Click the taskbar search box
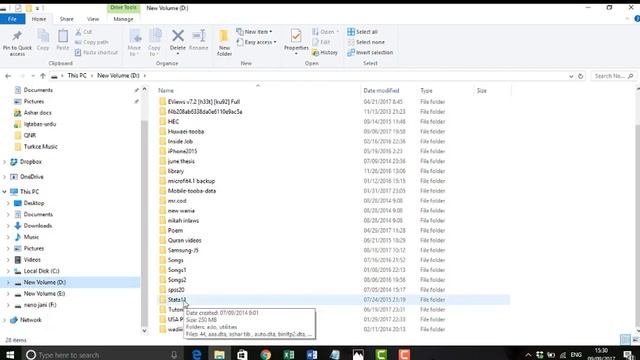Image resolution: width=640 pixels, height=360 pixels. [x=103, y=355]
